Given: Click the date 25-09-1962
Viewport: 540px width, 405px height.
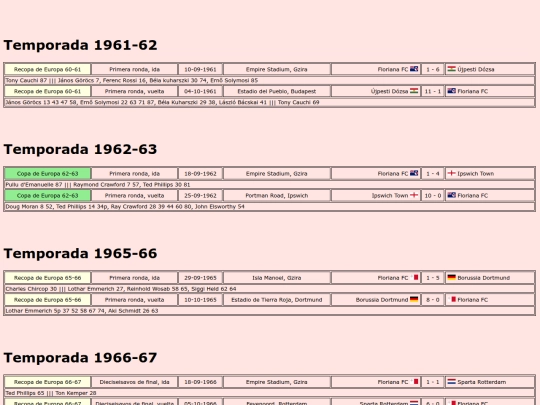Looking at the screenshot, I should click(200, 196).
